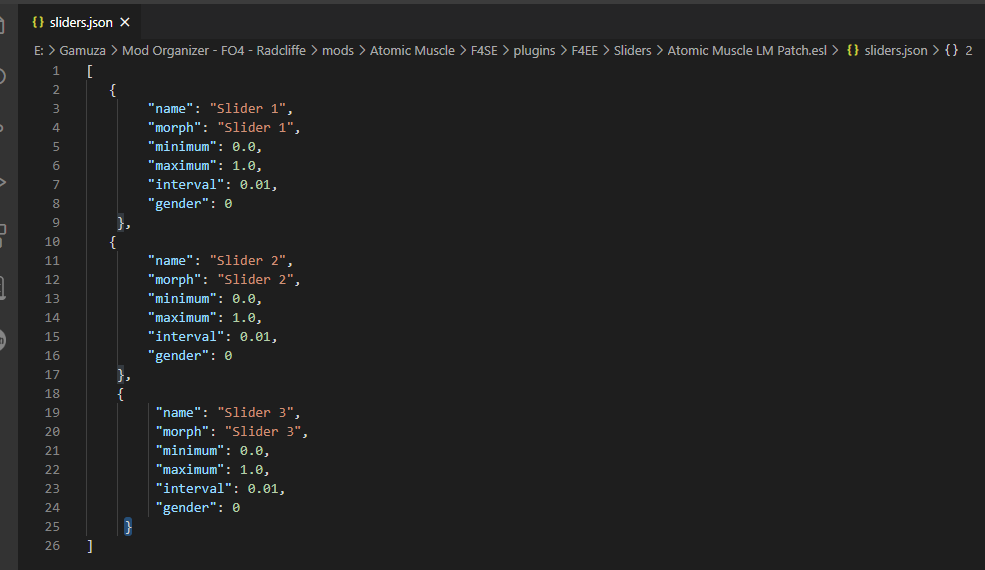
Task: Open the Sliders breadcrumb folder
Action: 632,50
